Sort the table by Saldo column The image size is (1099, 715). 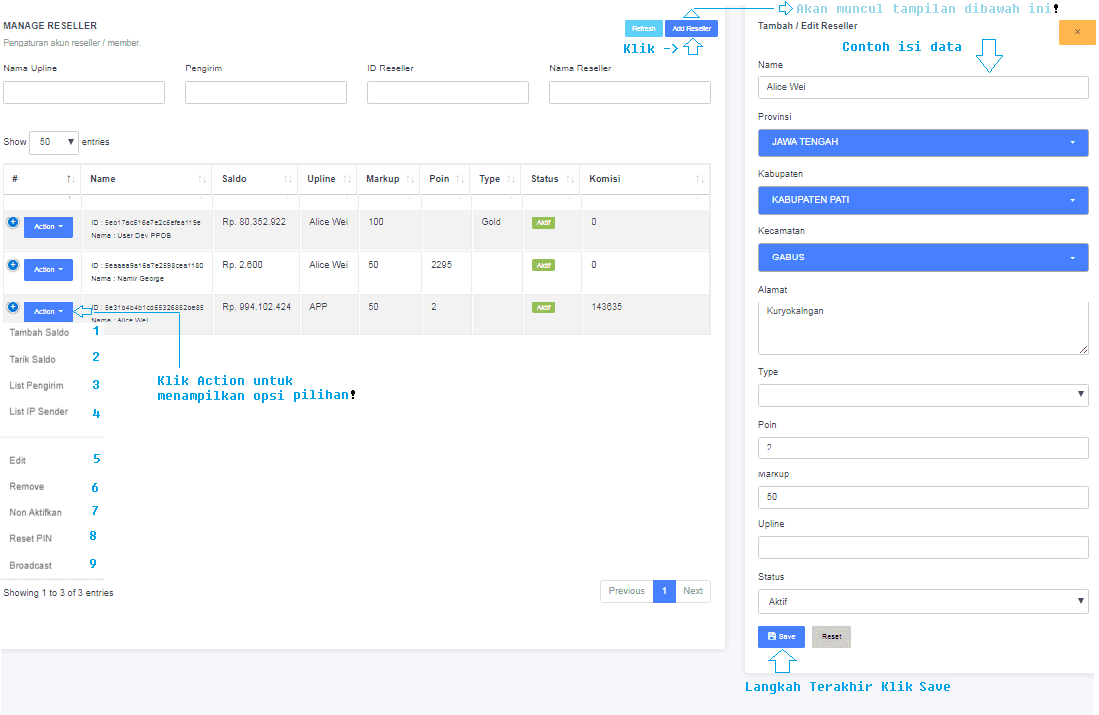coord(256,179)
